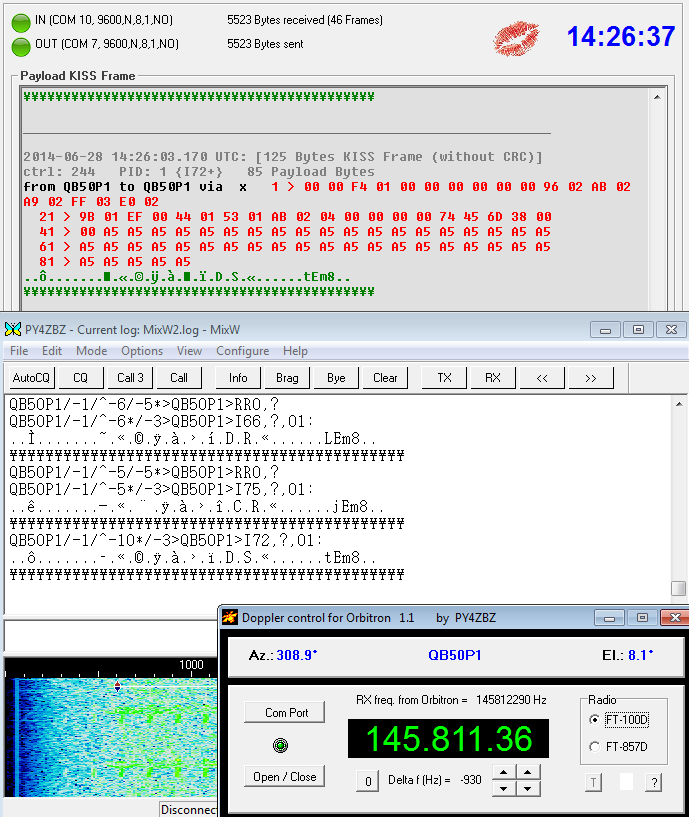The image size is (689, 817).
Task: Click the white square next to T button
Action: tap(626, 782)
